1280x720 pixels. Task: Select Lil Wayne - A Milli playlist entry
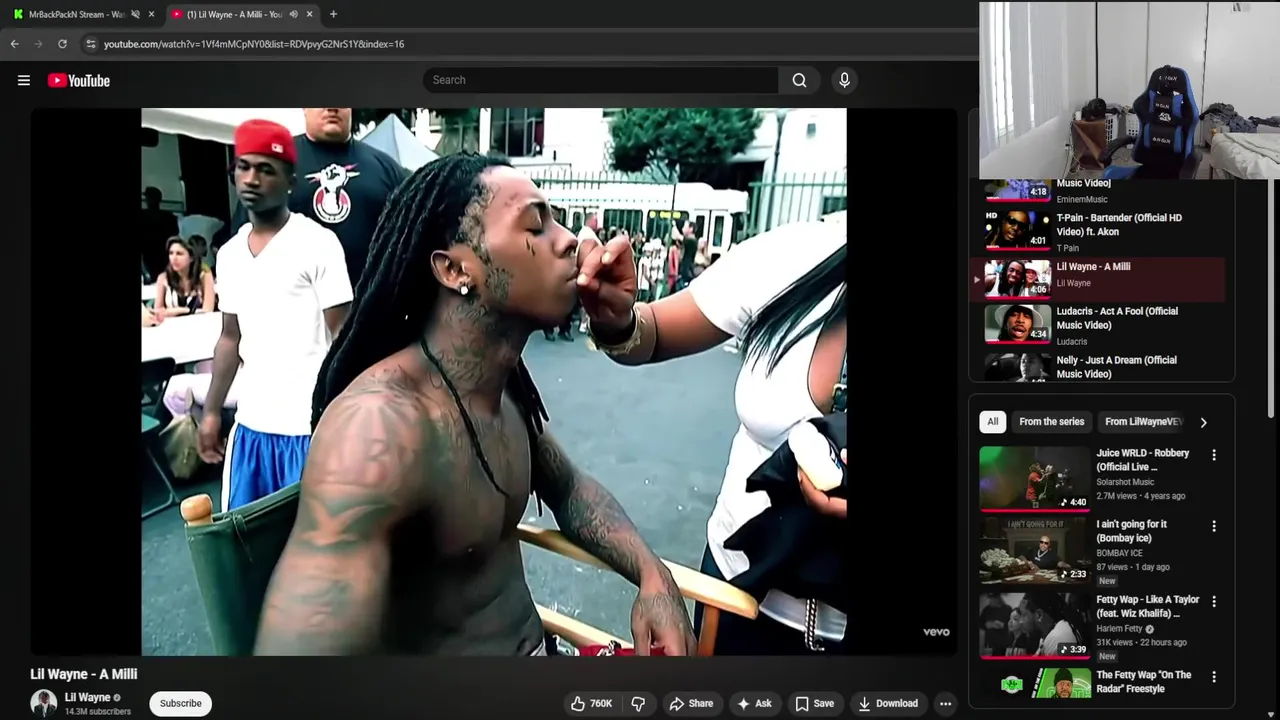click(1100, 278)
